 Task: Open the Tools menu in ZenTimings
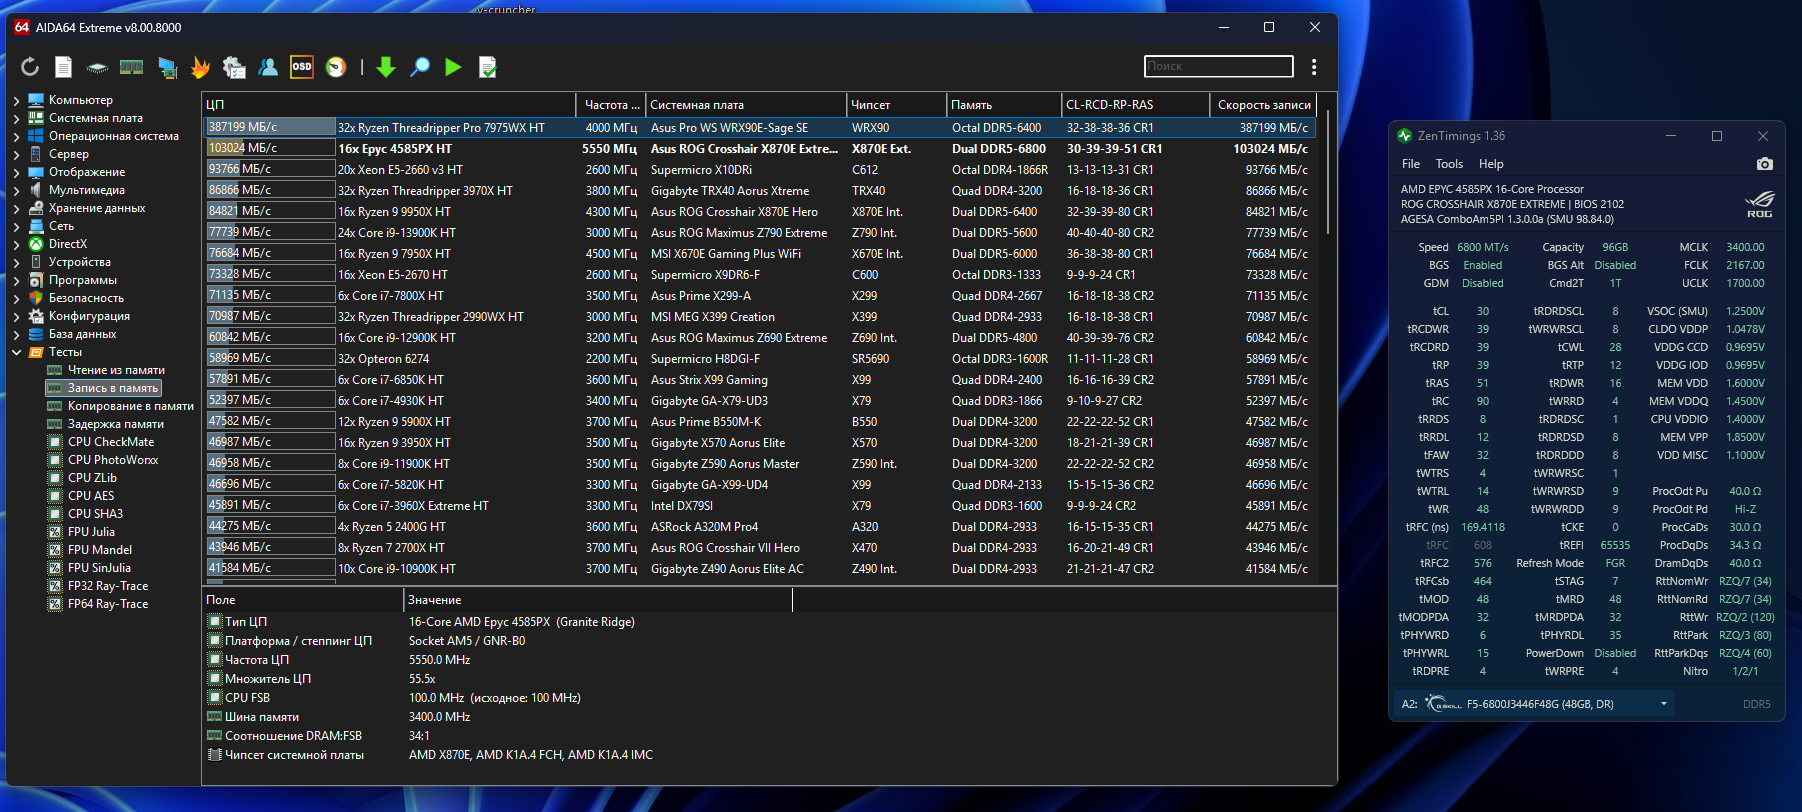[x=1449, y=164]
